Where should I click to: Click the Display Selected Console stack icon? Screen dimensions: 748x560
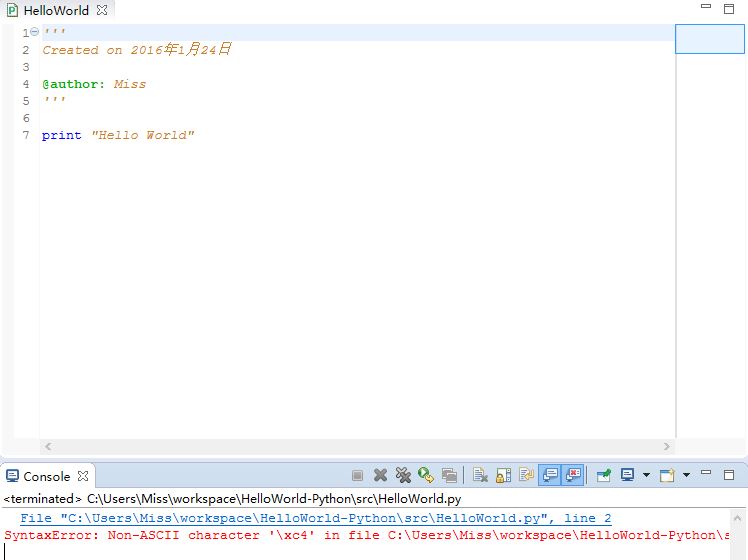click(x=449, y=475)
